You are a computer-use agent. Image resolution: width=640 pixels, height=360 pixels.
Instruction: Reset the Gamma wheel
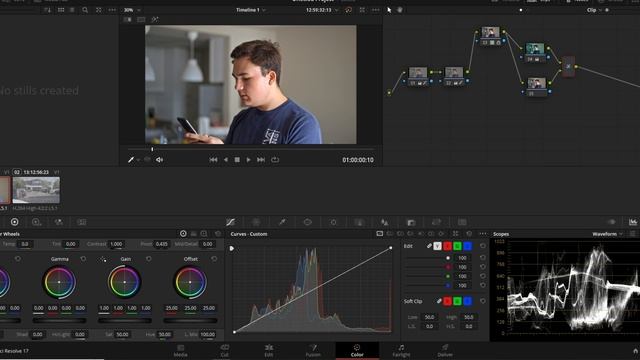coord(83,259)
